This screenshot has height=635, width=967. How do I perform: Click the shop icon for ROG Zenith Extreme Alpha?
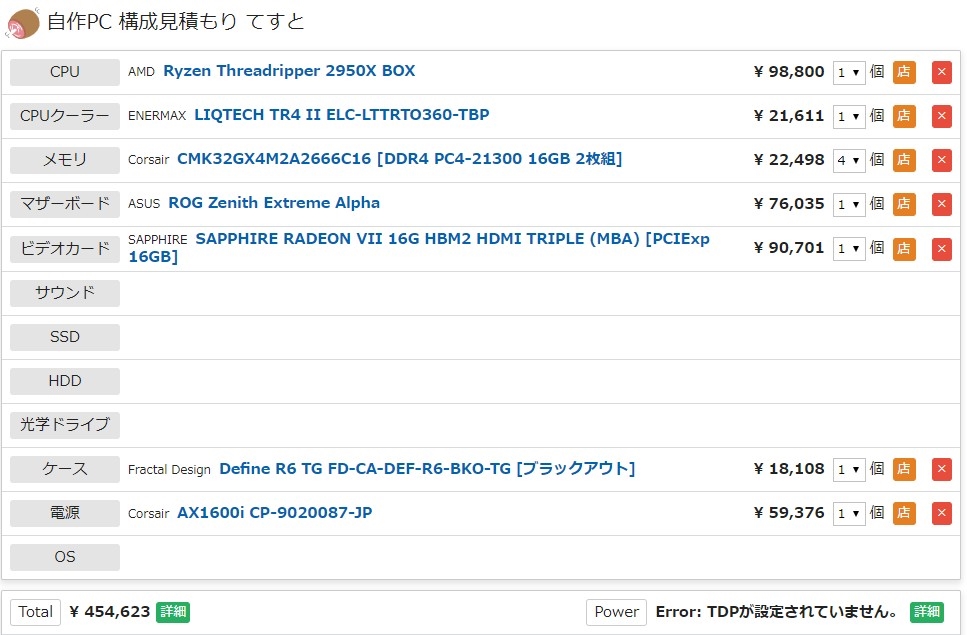904,204
